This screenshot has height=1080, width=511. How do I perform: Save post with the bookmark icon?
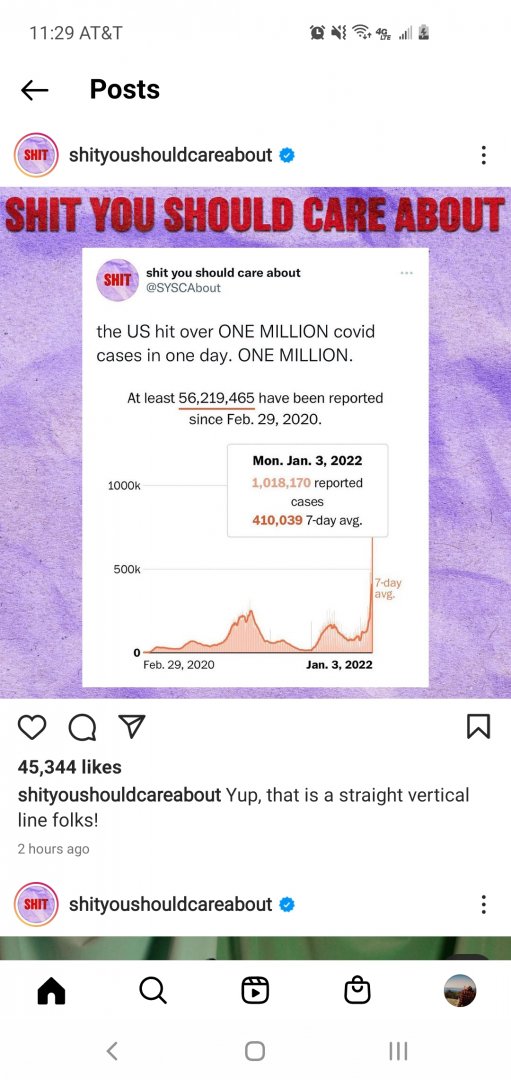coord(479,727)
